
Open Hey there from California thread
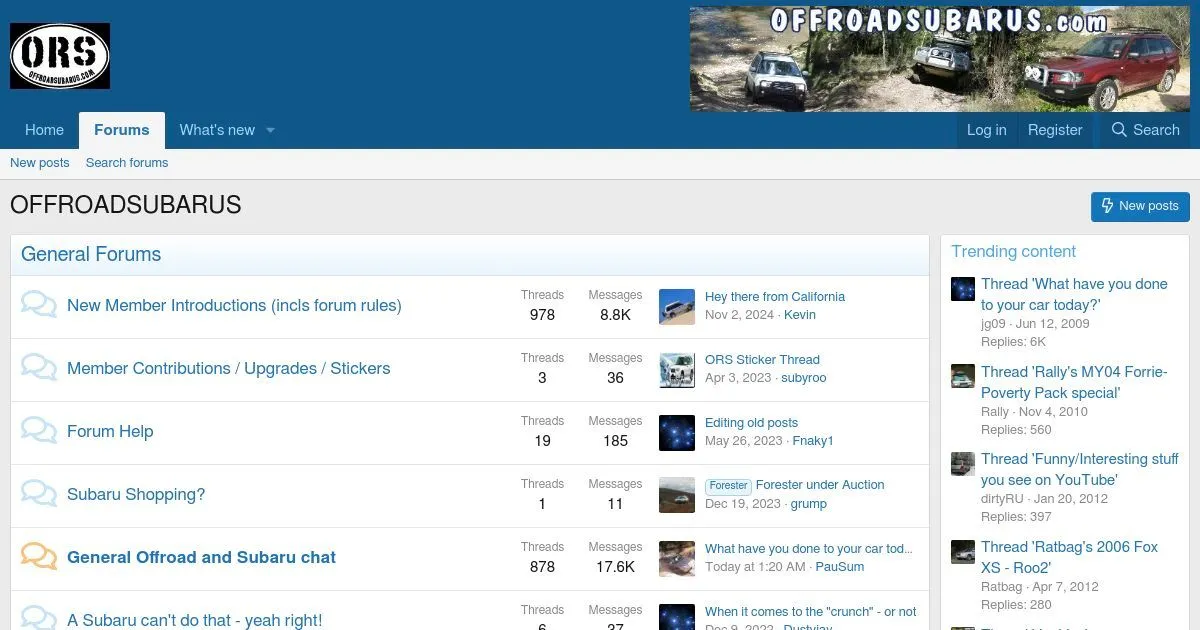coord(775,297)
